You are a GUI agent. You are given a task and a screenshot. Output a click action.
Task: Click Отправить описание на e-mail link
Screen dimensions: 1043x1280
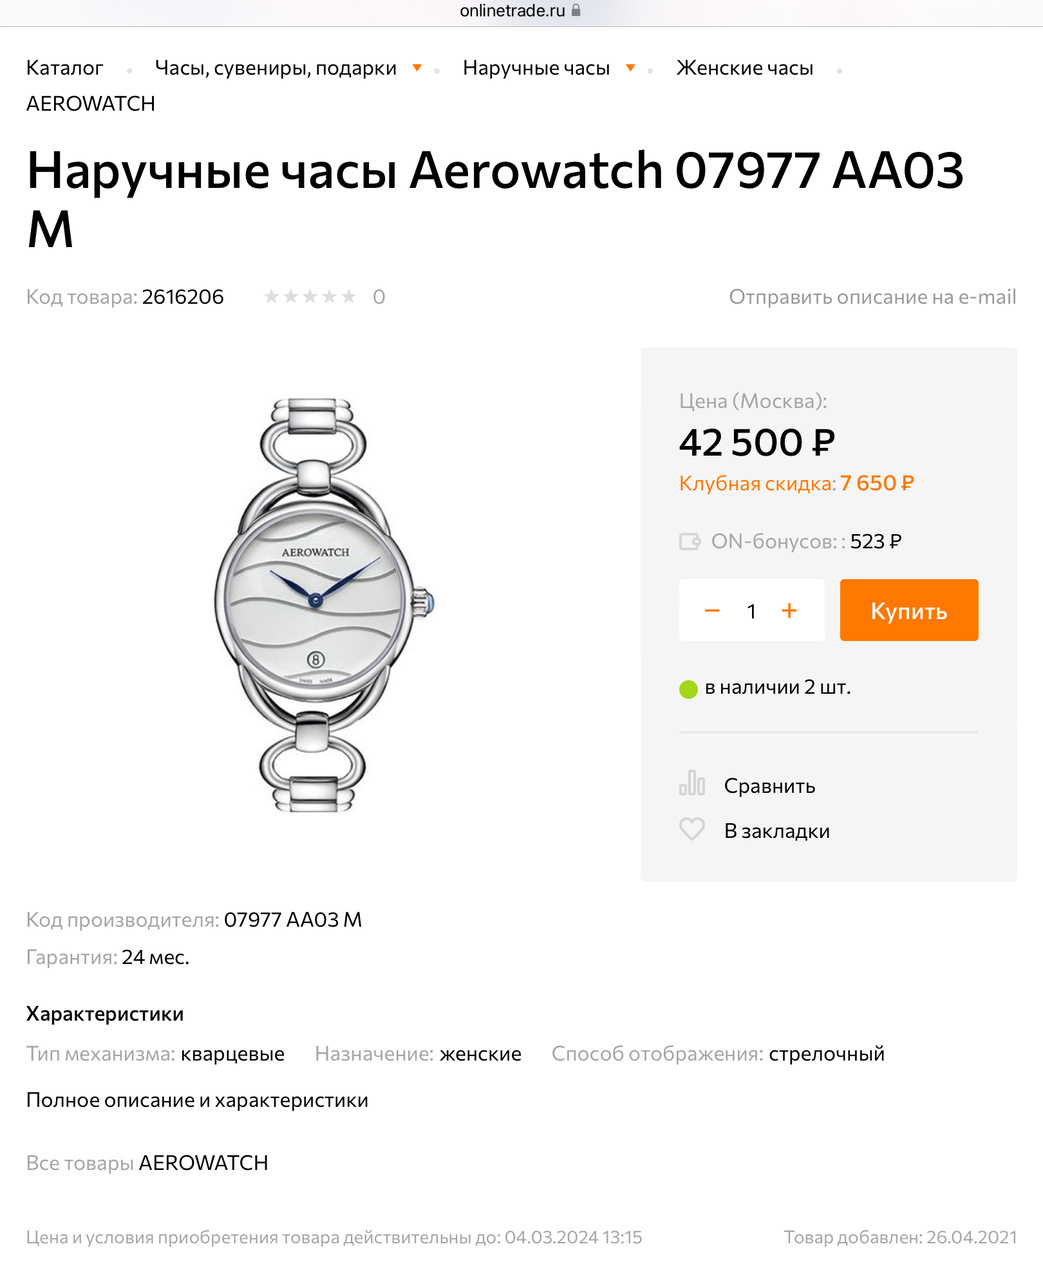click(872, 297)
